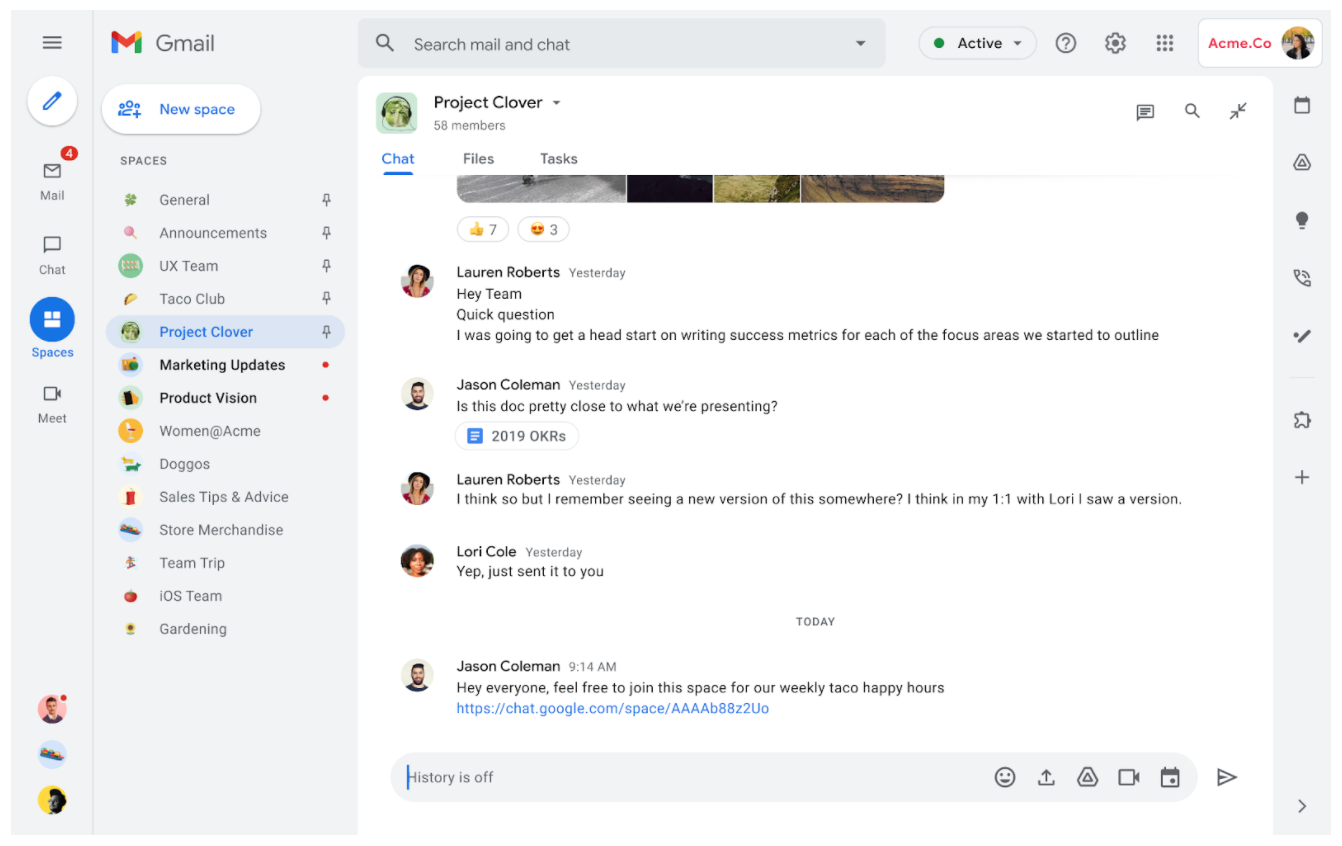Open Google Keep from the side panel
Viewport: 1342px width, 846px height.
click(x=1302, y=219)
